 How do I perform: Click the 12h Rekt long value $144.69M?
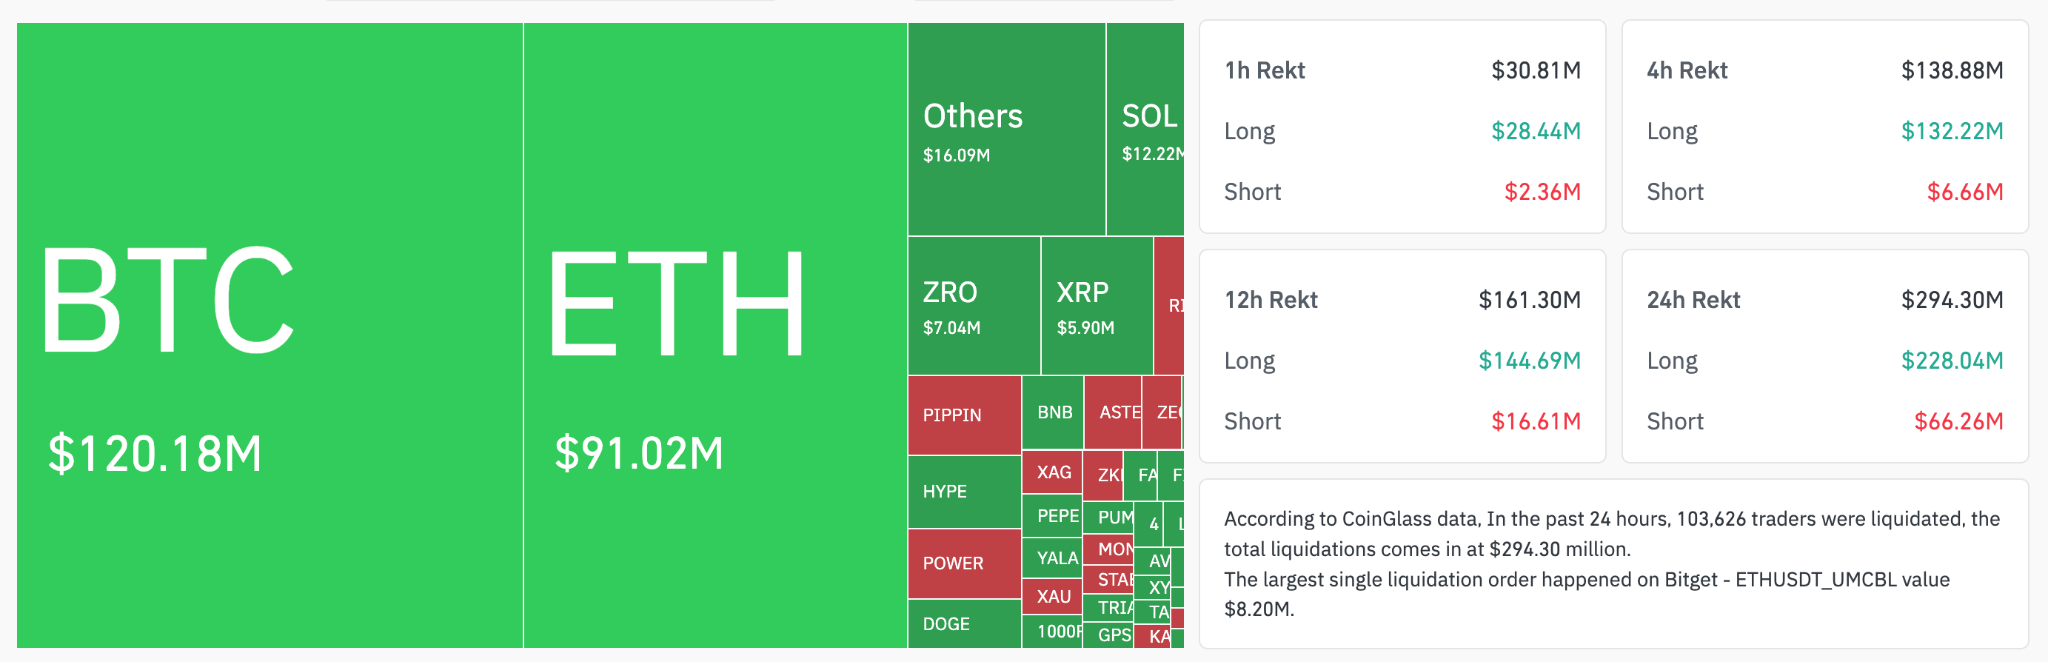pos(1529,361)
